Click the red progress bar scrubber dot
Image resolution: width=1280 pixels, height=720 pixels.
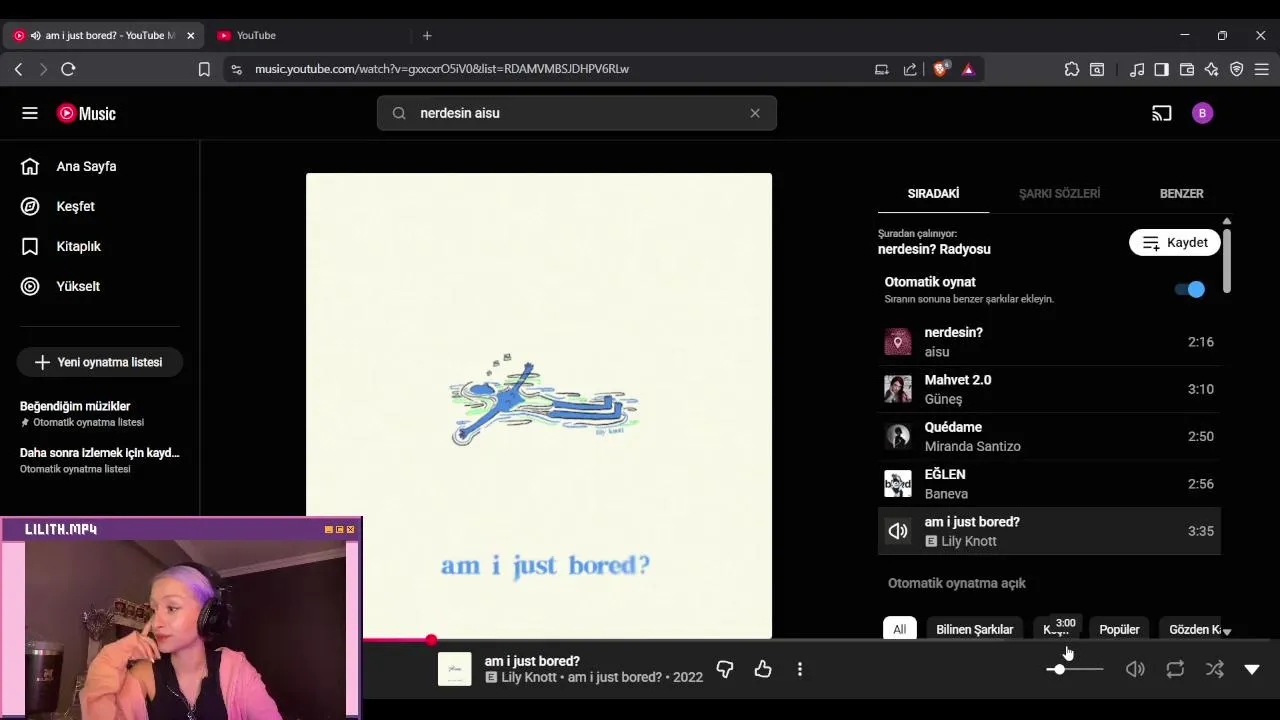tap(431, 640)
